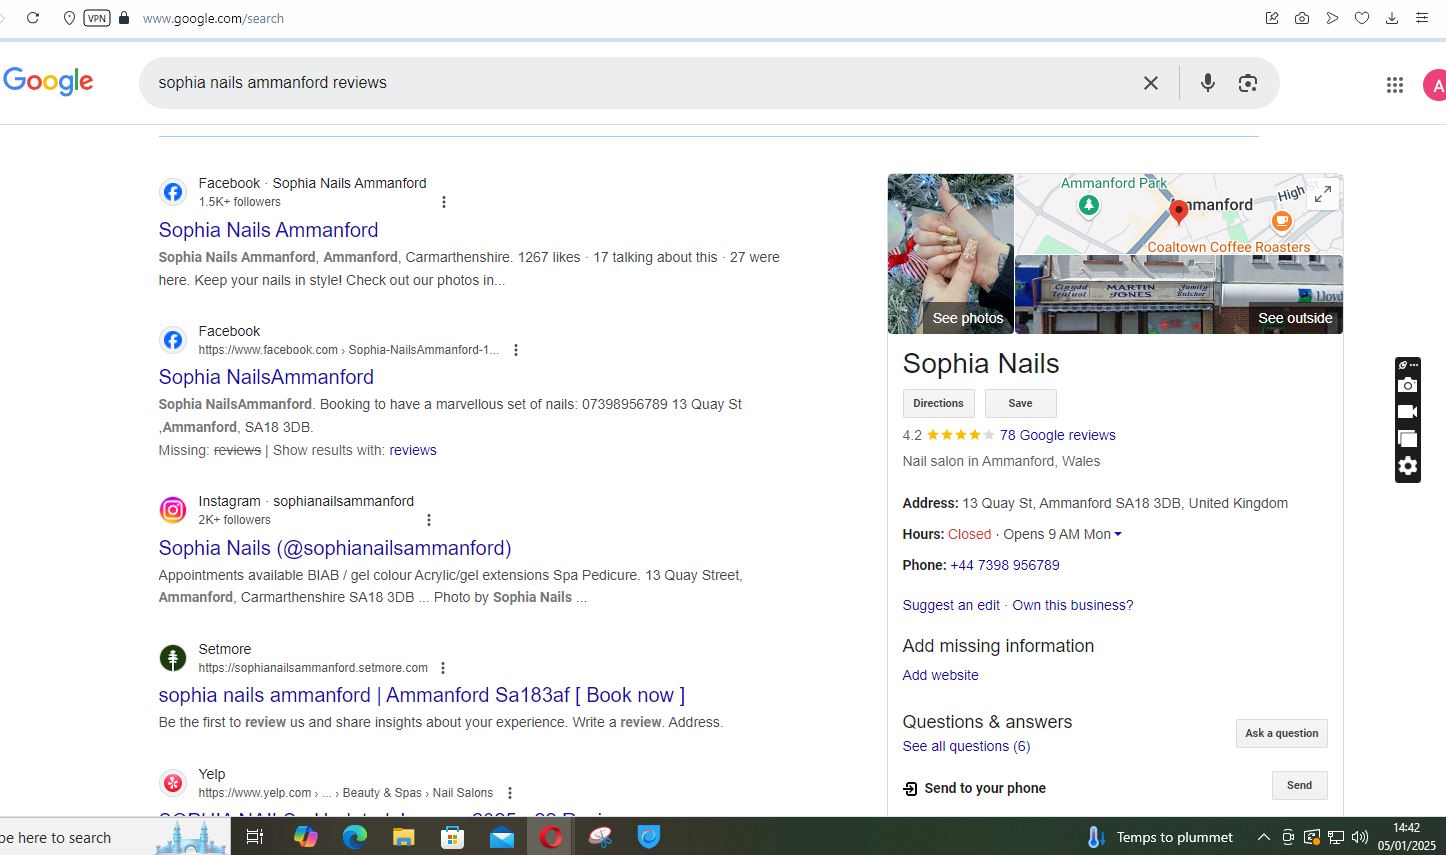Open Microsoft Store from the taskbar
1446x855 pixels.
(452, 837)
